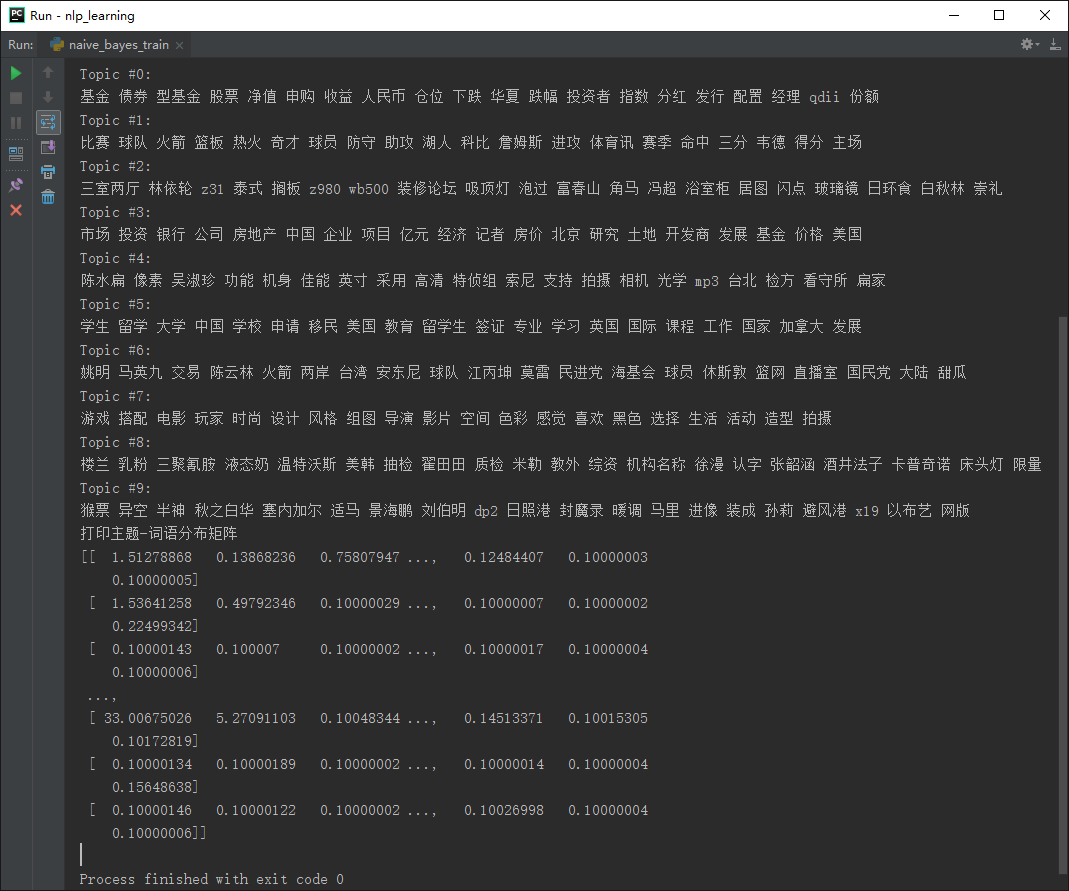
Task: Click the word 'dp2' in Topic #9 keywords
Action: 486,511
